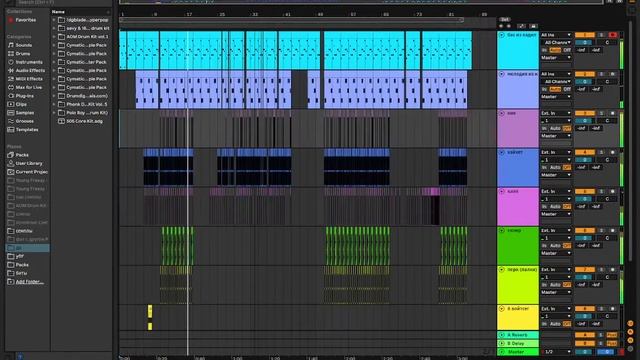
Task: Select the Grooves category
Action: click(24, 121)
